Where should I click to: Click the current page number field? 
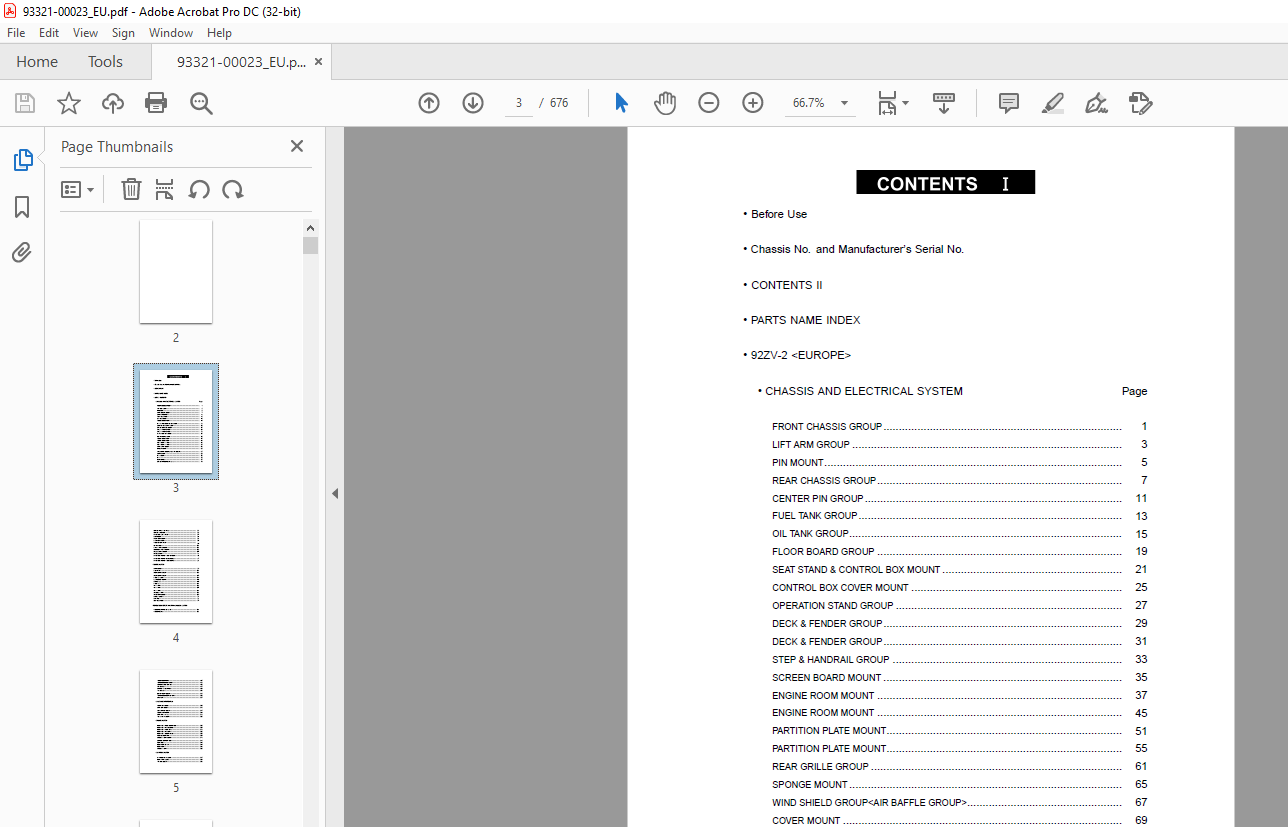click(519, 103)
